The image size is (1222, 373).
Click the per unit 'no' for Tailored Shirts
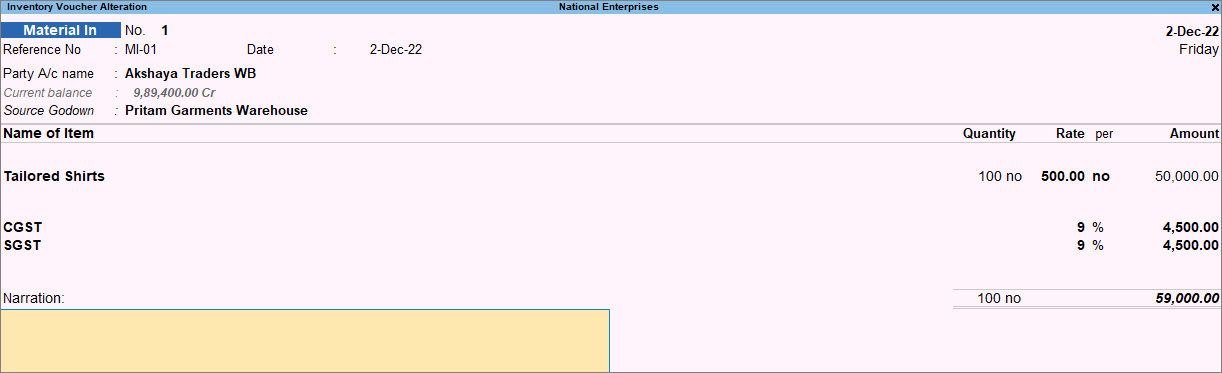pyautogui.click(x=1101, y=176)
